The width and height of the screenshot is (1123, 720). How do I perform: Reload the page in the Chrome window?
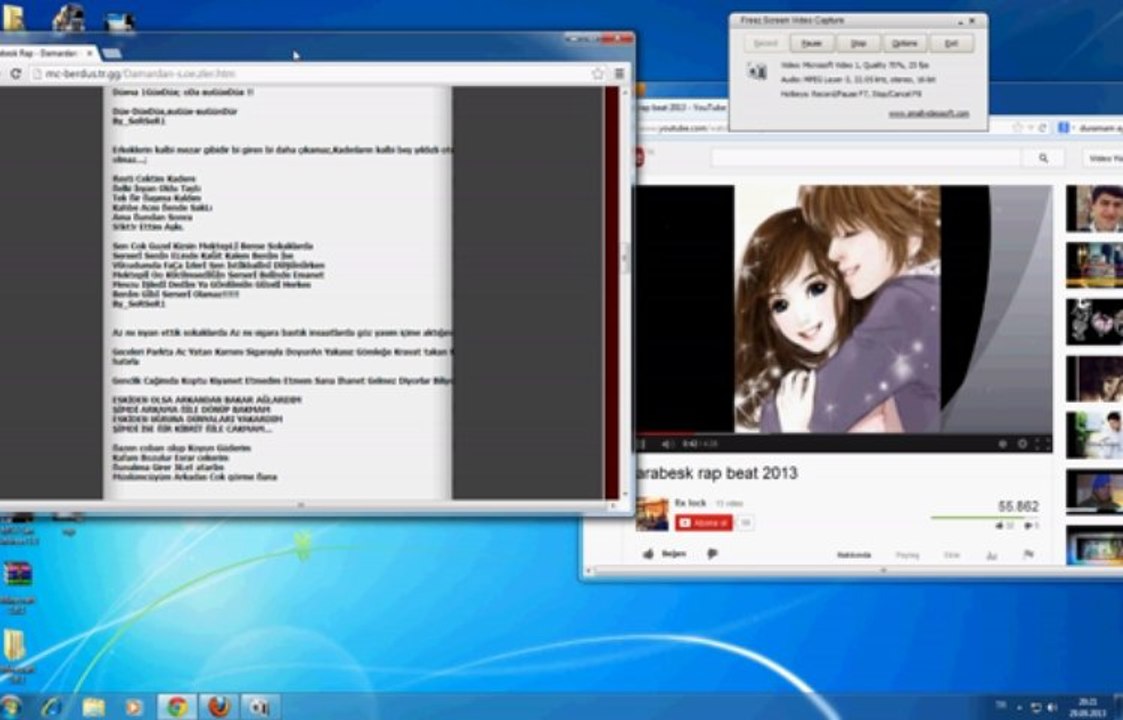(15, 74)
